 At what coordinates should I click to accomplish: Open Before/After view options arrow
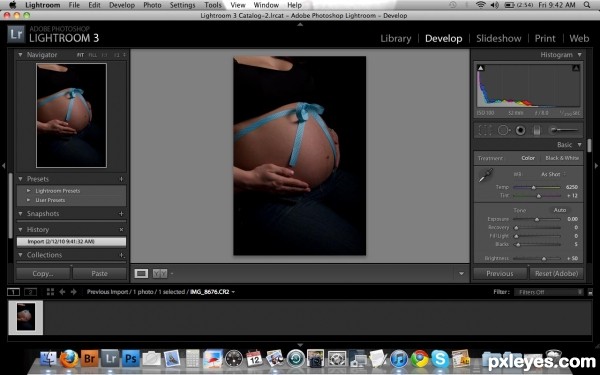172,274
